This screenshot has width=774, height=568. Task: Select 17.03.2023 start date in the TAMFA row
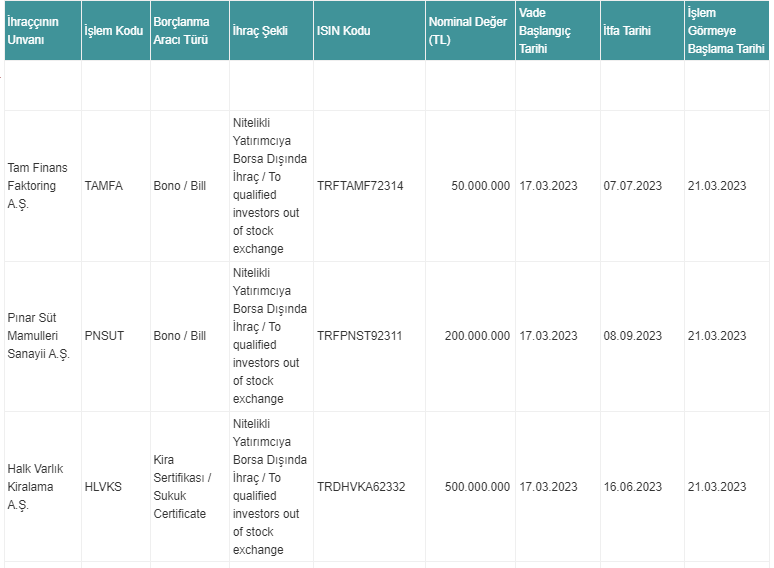pyautogui.click(x=548, y=186)
